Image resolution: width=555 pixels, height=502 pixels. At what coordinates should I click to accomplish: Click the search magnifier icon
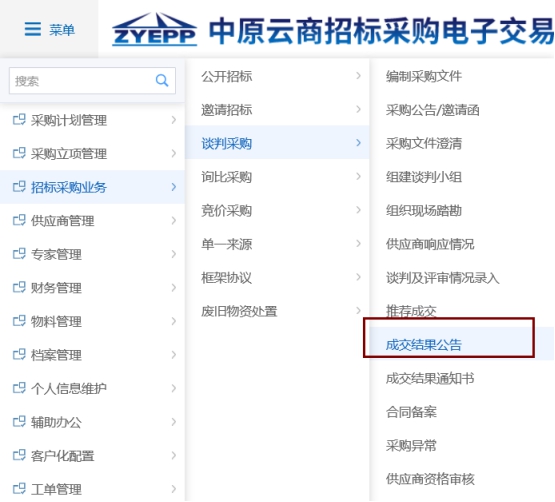(x=162, y=81)
